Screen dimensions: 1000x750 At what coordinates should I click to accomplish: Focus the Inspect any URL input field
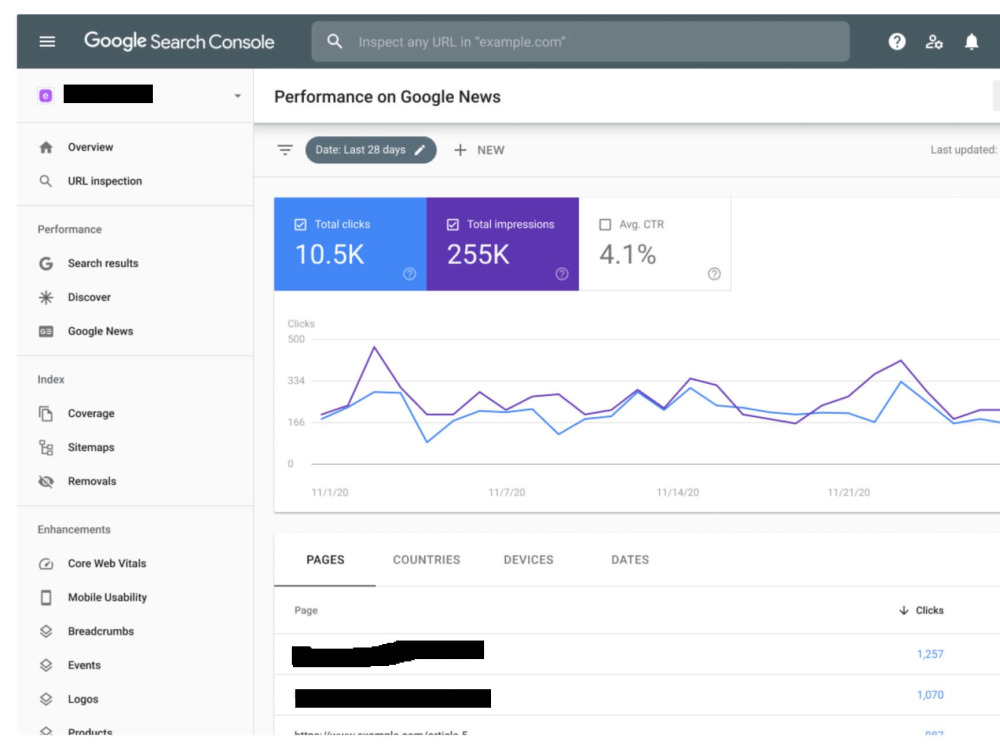click(580, 41)
